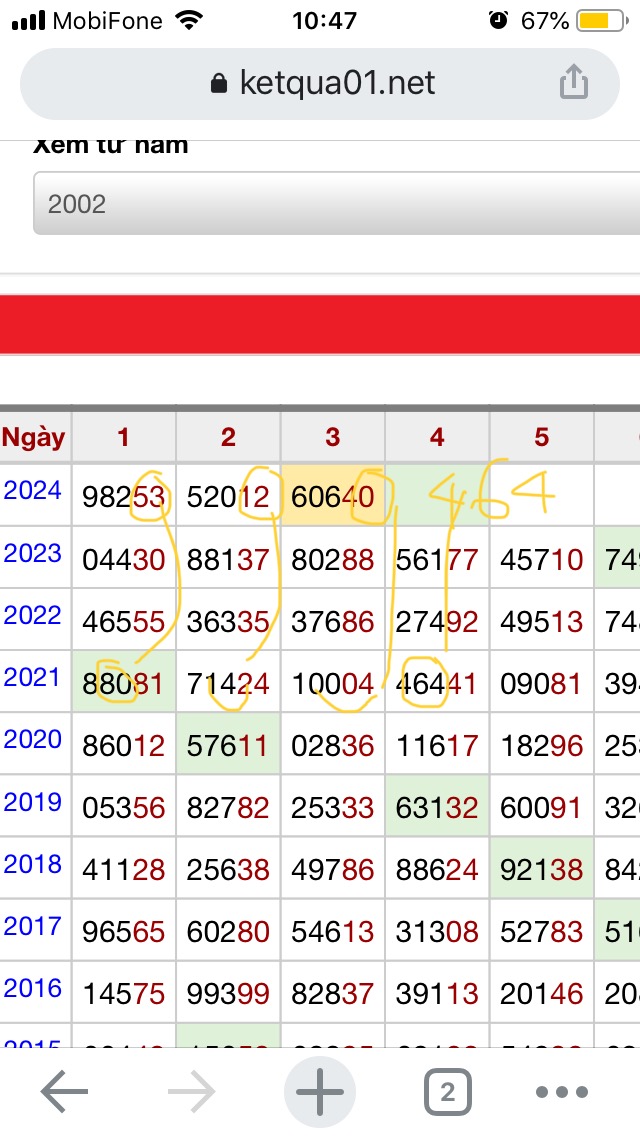Tap the share icon in address bar

coord(573,81)
